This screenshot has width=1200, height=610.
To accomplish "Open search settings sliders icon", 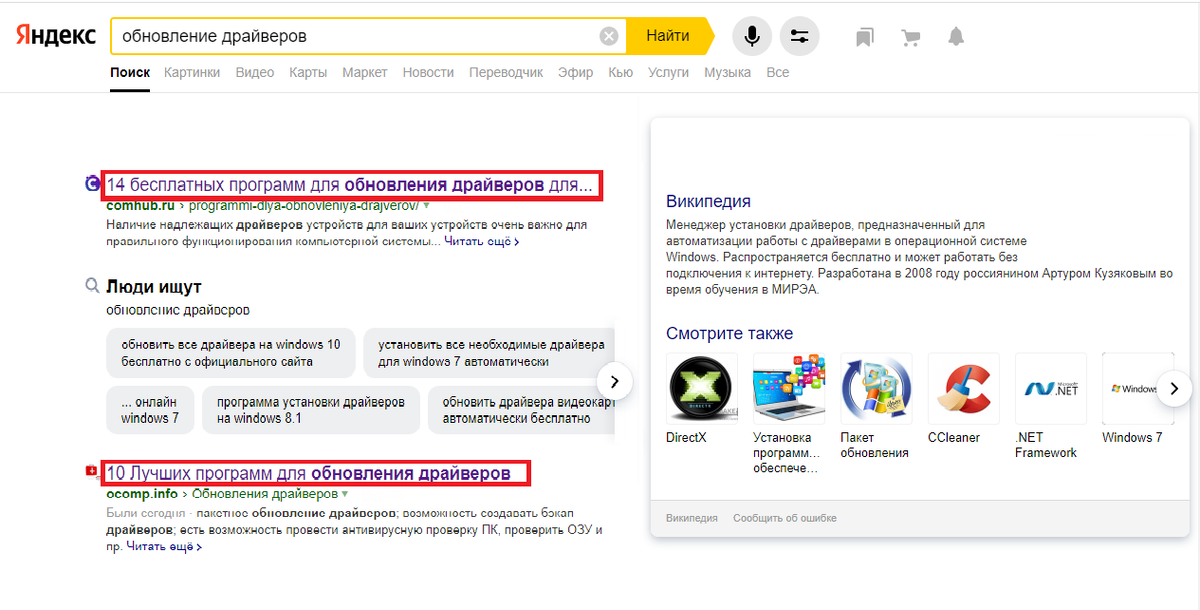I will click(x=799, y=36).
